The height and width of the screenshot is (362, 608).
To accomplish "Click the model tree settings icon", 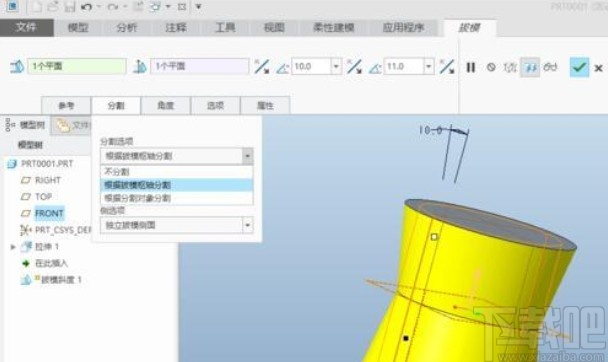I will [9, 125].
